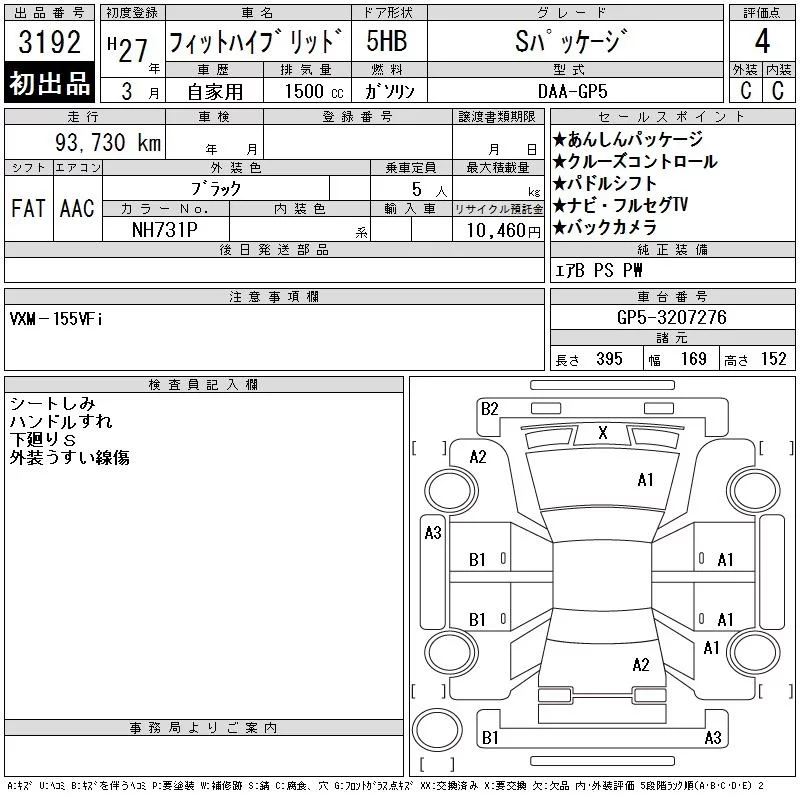
Task: Select the FAT shift type cell
Action: click(28, 208)
